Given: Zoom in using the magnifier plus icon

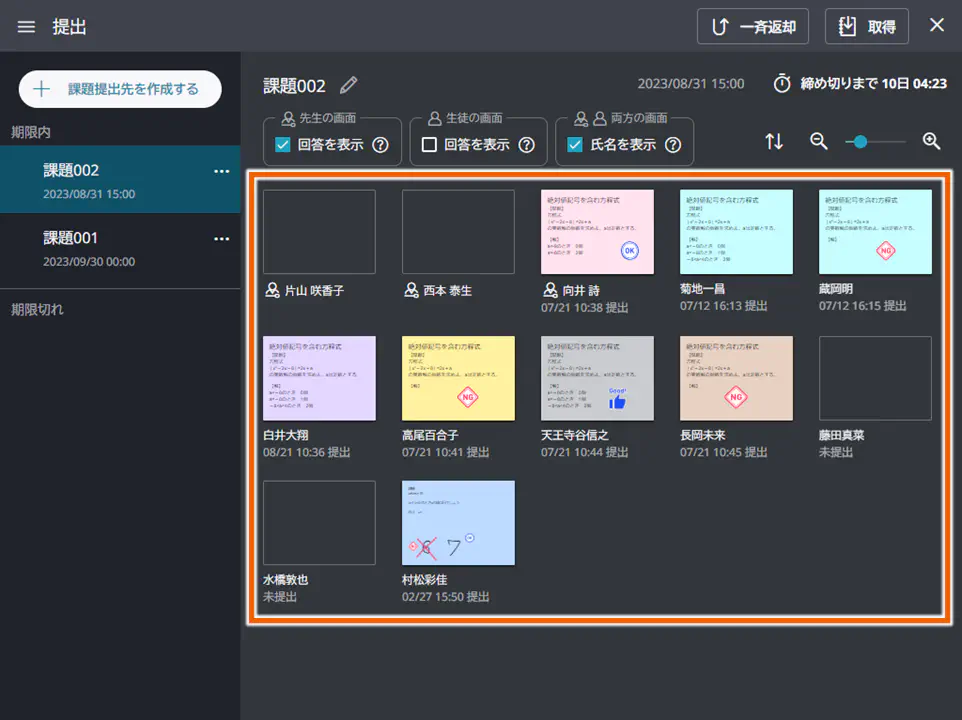Looking at the screenshot, I should 930,141.
